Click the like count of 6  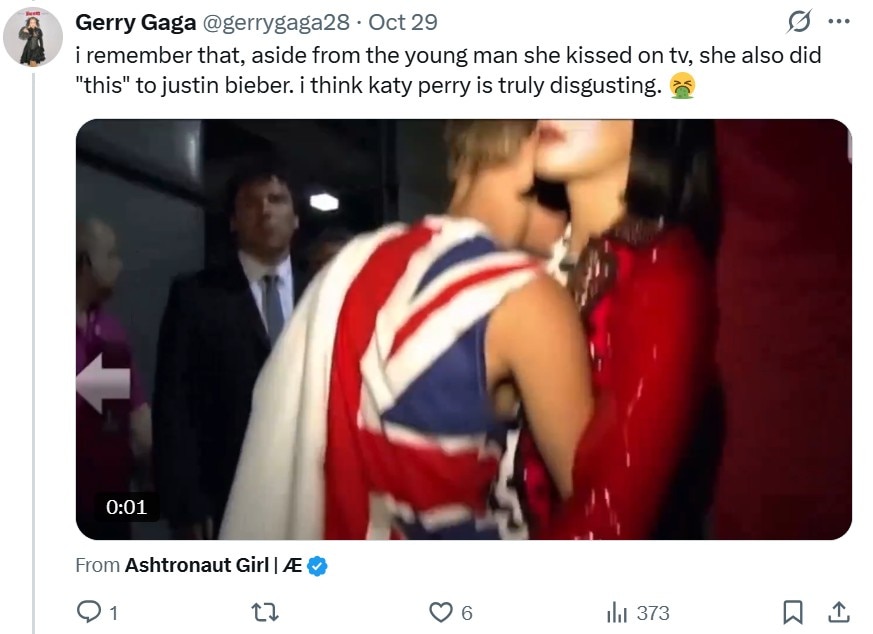pyautogui.click(x=466, y=613)
